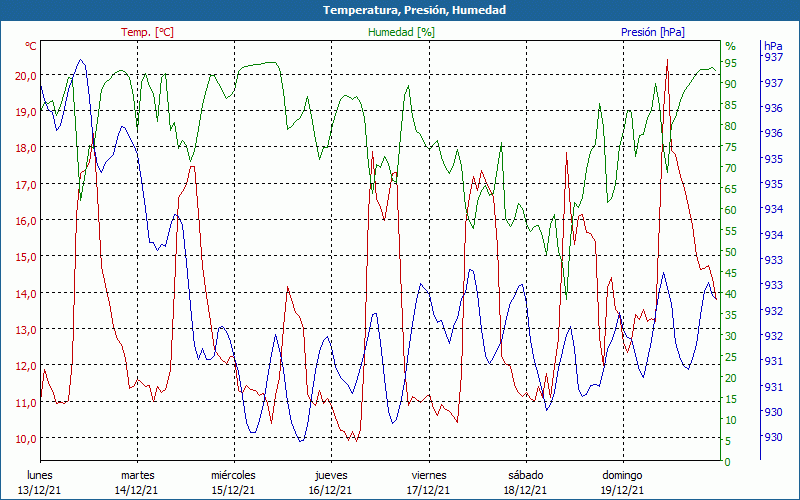Click the '30' humidity axis value
The width and height of the screenshot is (800, 500).
pyautogui.click(x=731, y=336)
